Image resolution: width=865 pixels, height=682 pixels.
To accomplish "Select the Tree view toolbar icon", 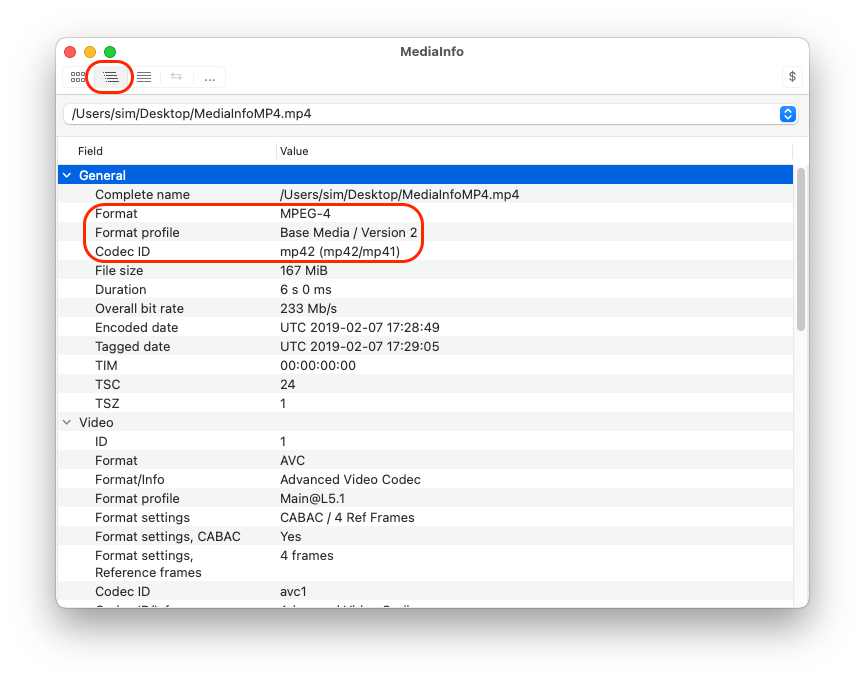I will (111, 77).
